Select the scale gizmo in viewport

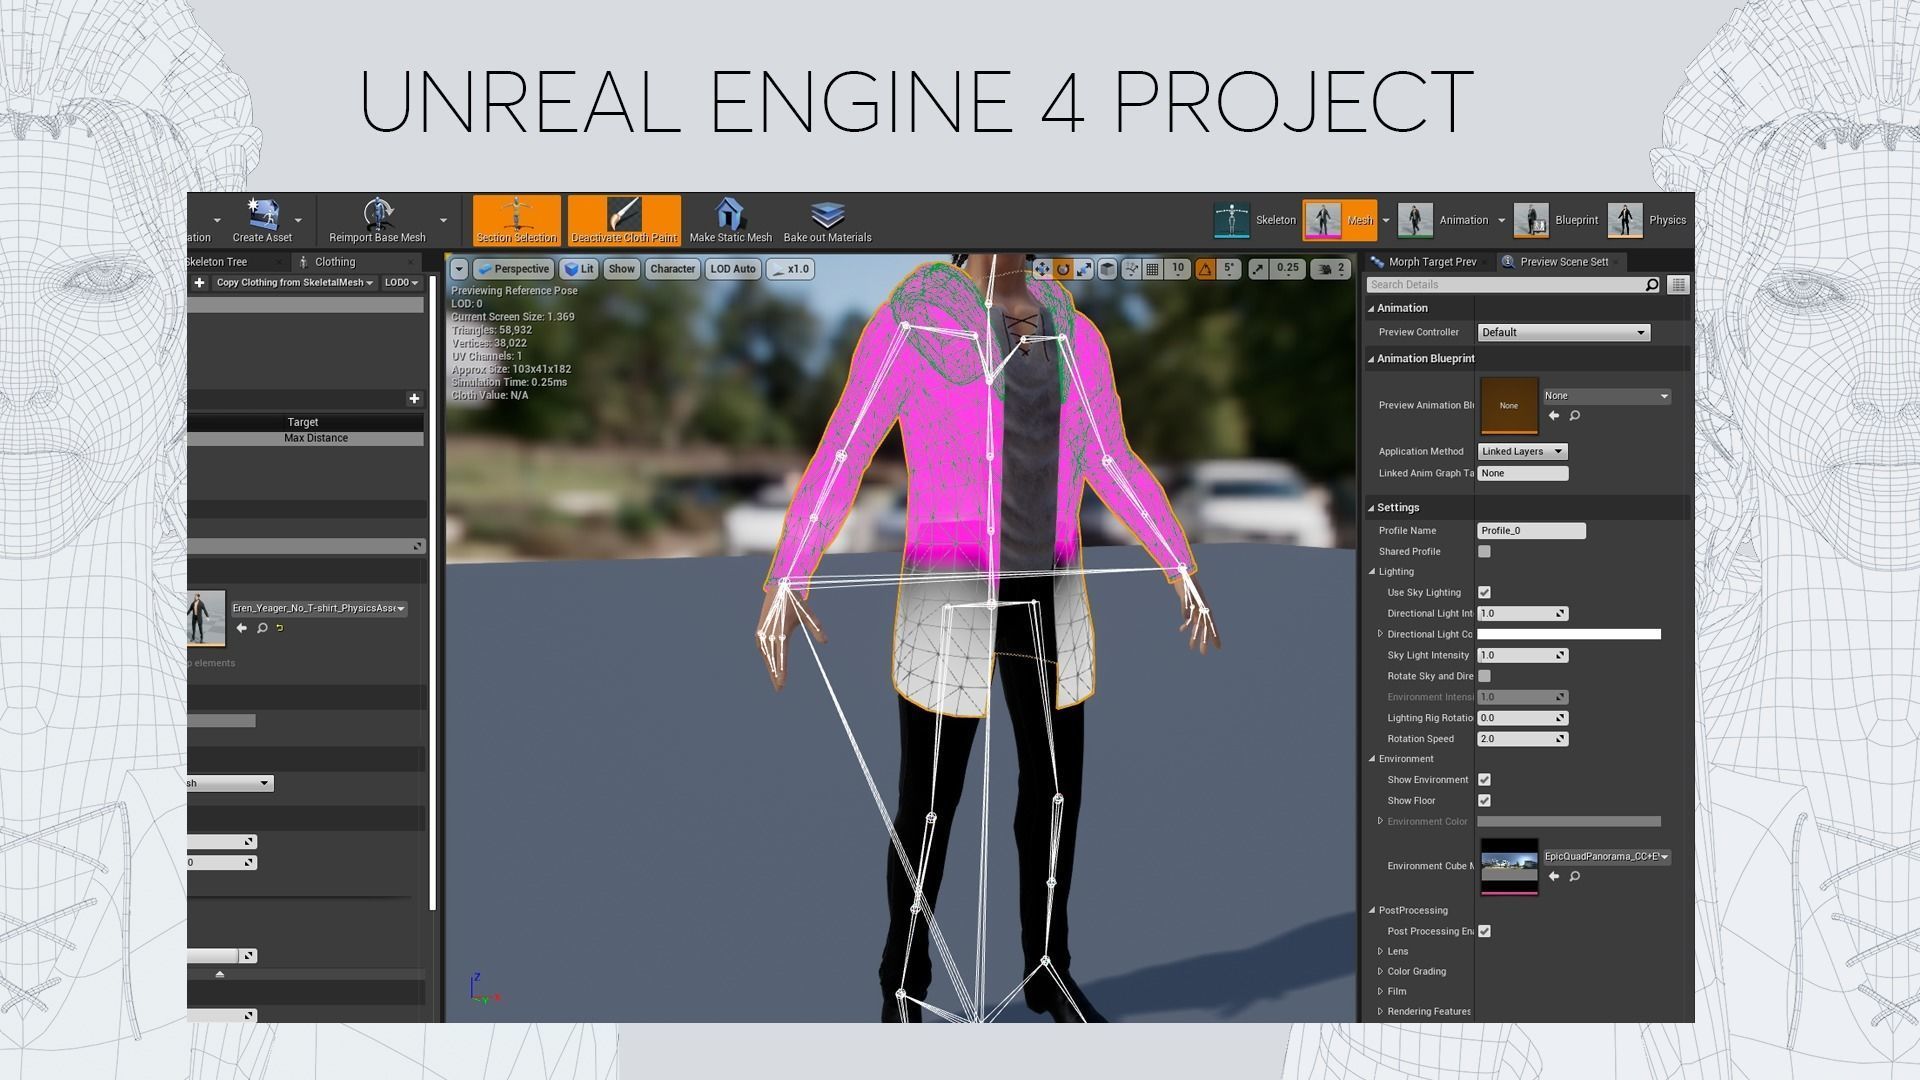(1084, 269)
